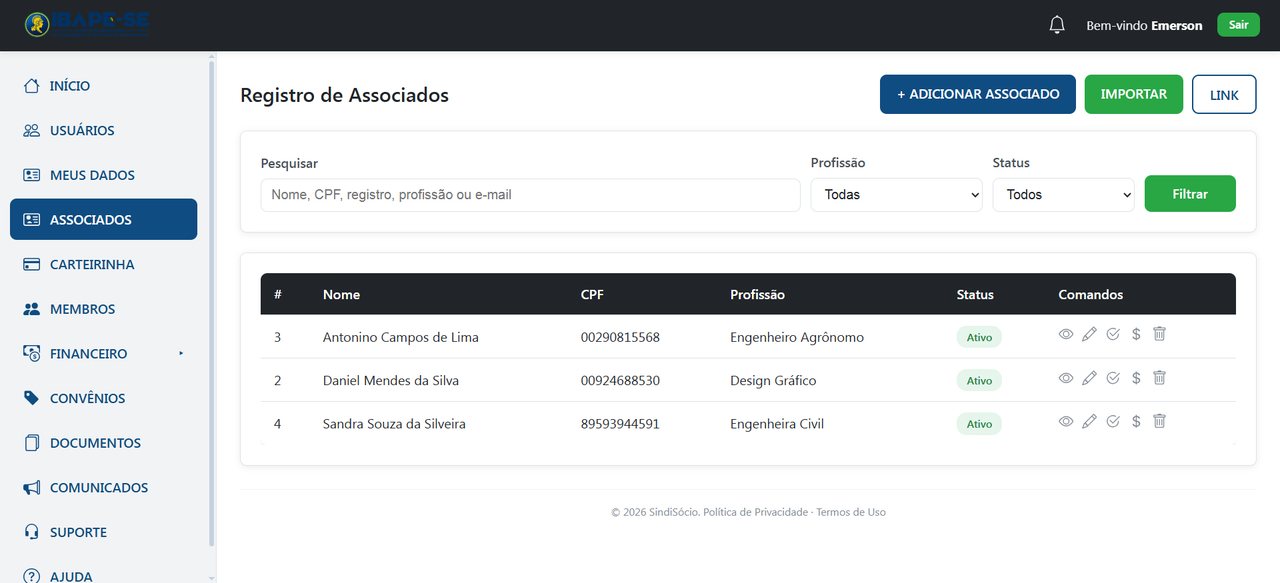Image resolution: width=1280 pixels, height=583 pixels.
Task: Click the LINK button
Action: click(1224, 95)
